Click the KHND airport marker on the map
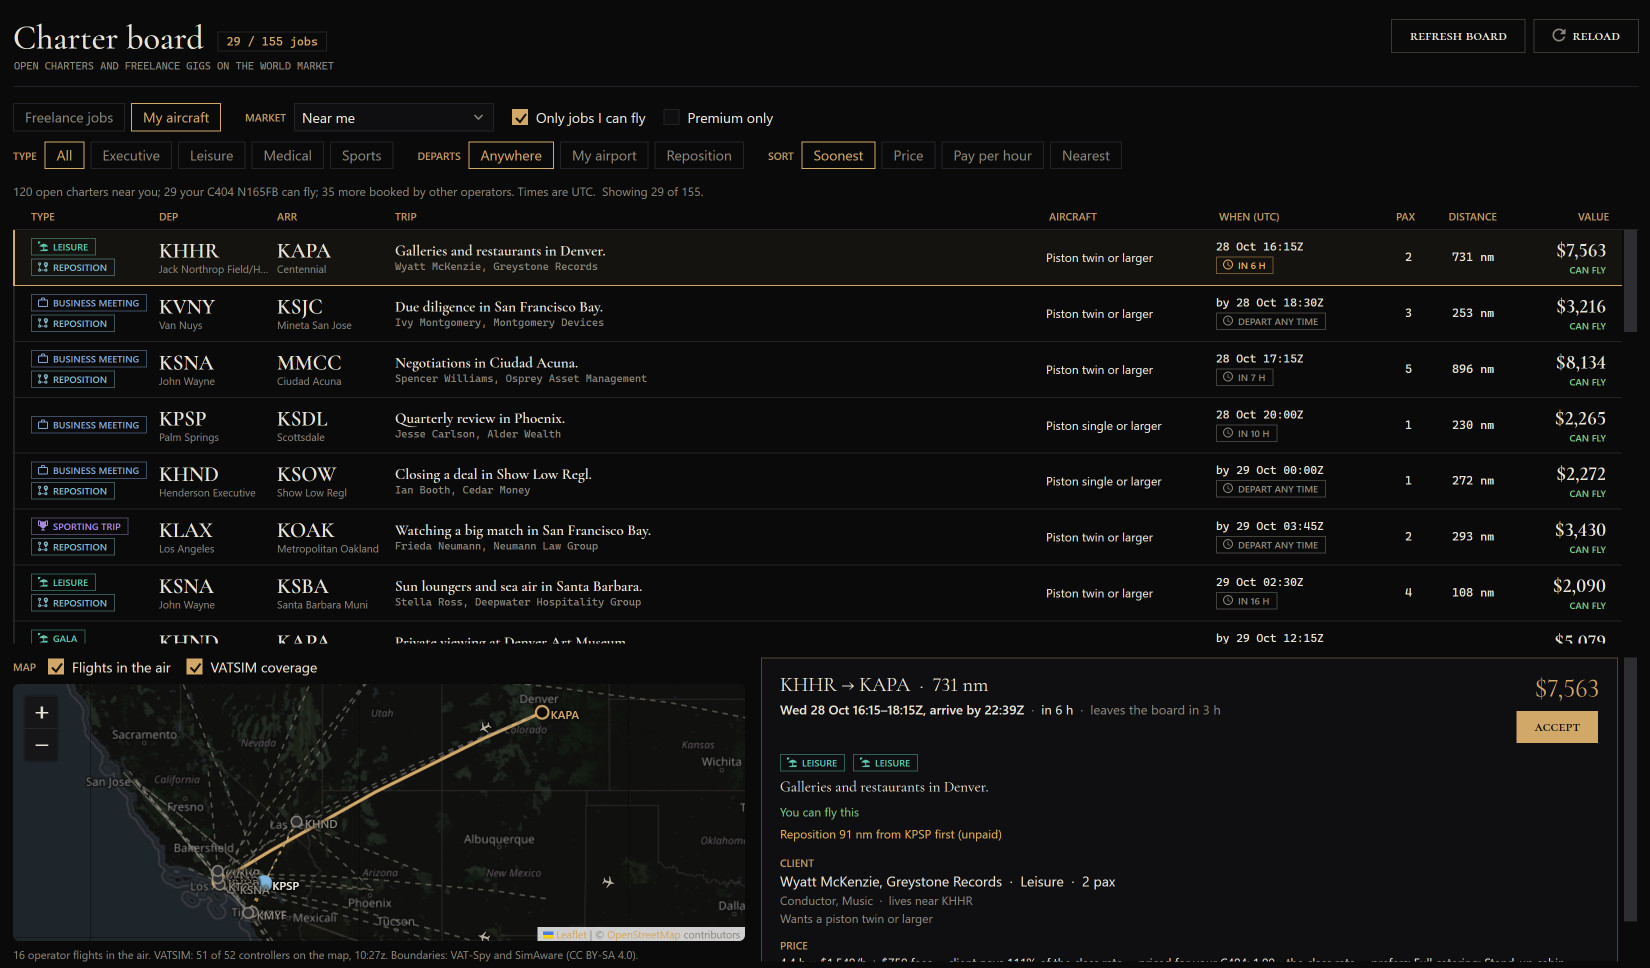This screenshot has height=968, width=1650. click(x=296, y=822)
